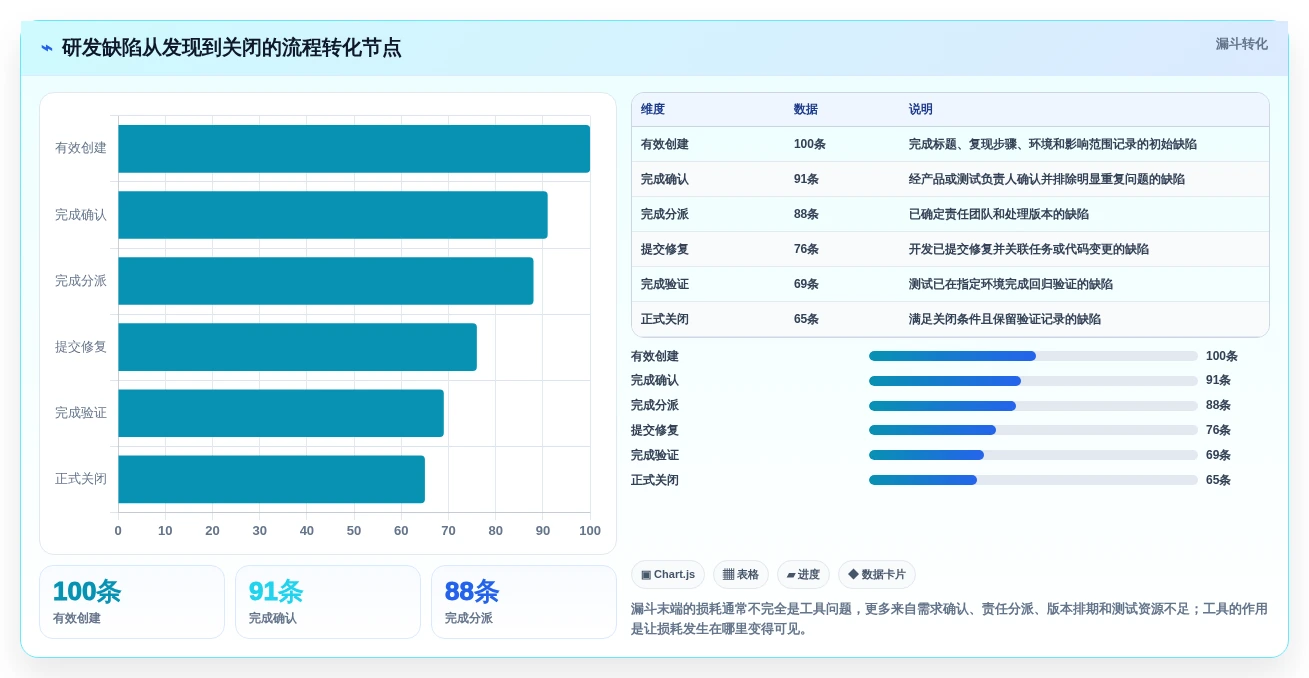Screen dimensions: 1309x678
Task: Click the 正式关闭 bar in the chart
Action: tap(271, 479)
